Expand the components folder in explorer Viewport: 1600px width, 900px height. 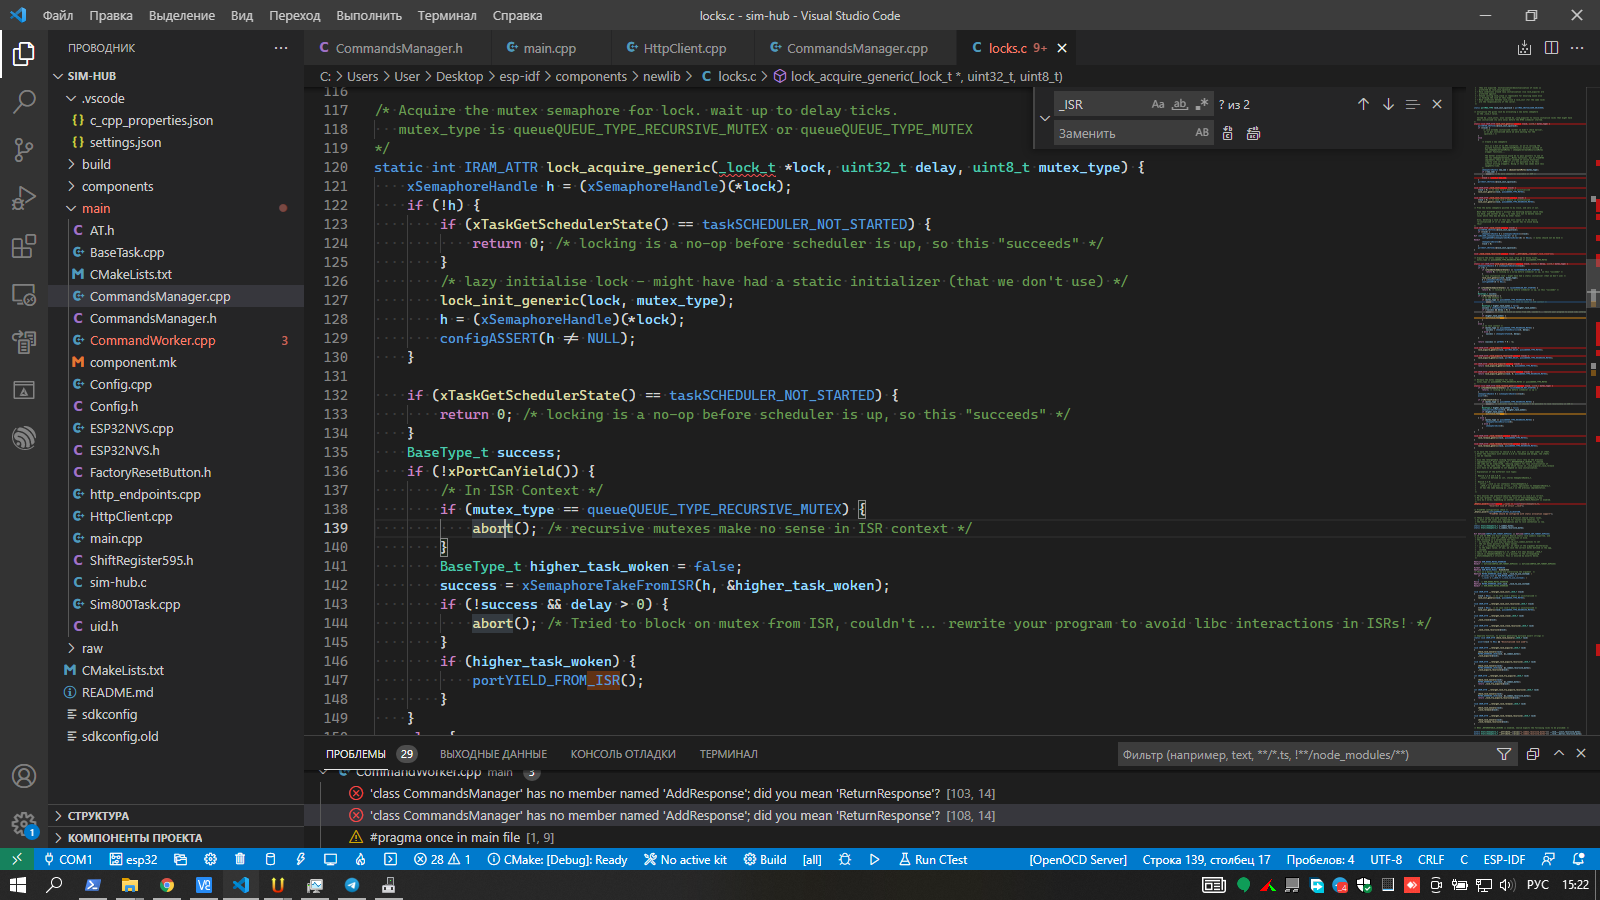coord(117,186)
